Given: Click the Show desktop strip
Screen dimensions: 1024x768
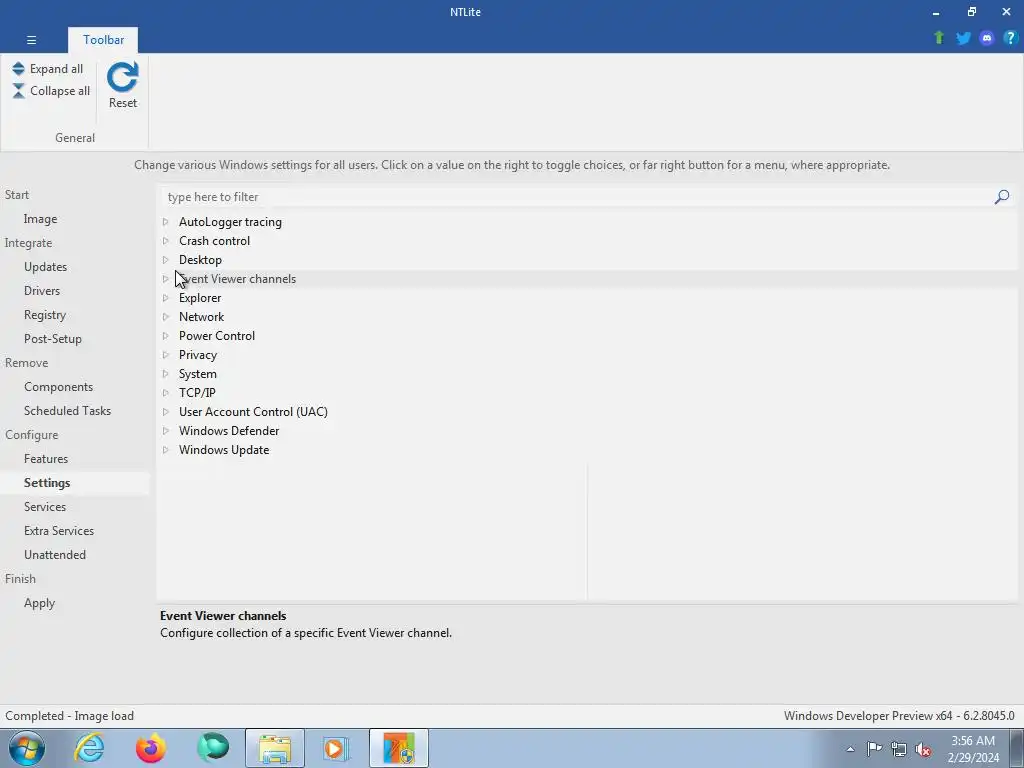Looking at the screenshot, I should [1019, 748].
